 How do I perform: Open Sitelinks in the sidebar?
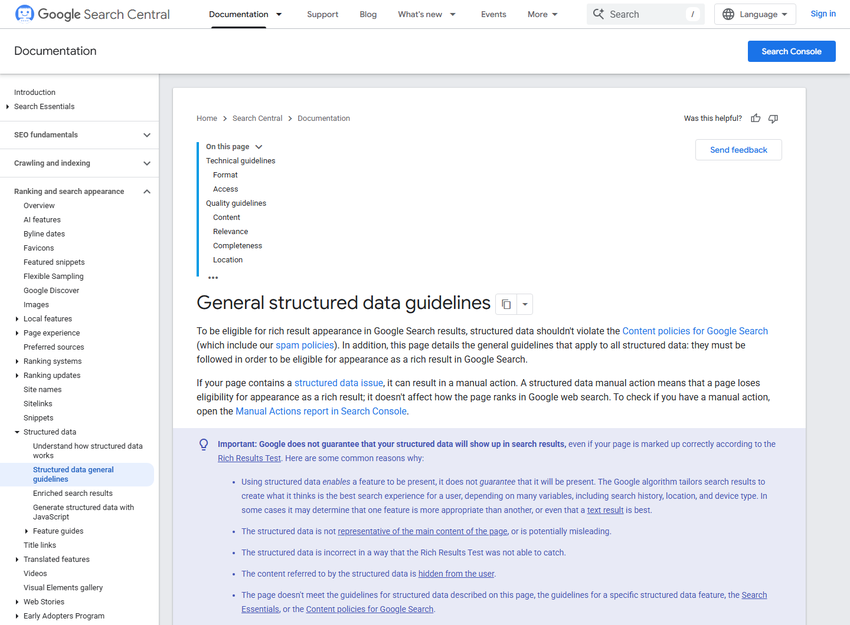point(38,404)
